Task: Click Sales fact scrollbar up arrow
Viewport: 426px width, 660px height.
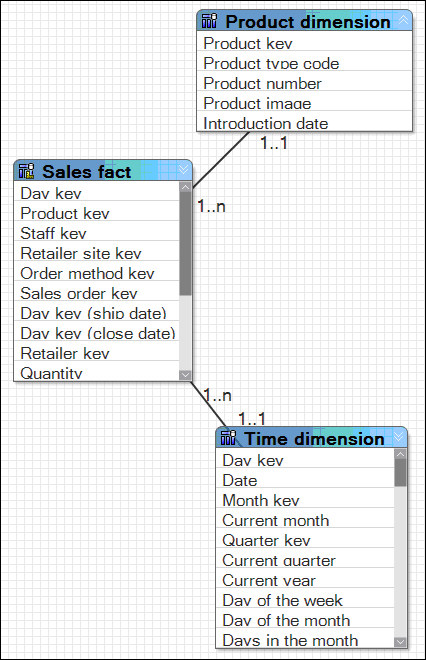Action: [x=185, y=187]
